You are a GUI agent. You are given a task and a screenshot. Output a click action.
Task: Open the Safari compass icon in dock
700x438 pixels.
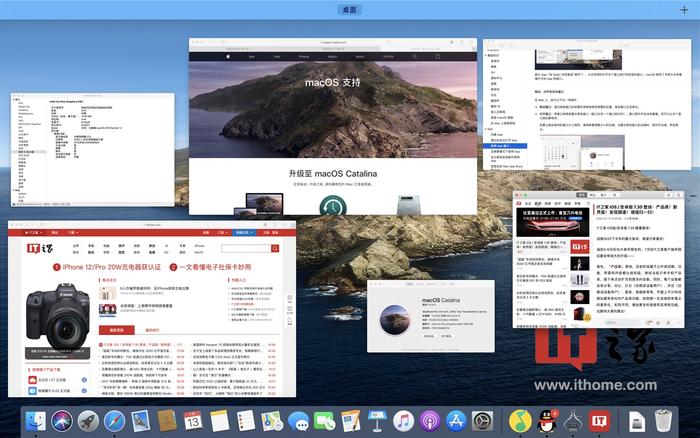[114, 421]
